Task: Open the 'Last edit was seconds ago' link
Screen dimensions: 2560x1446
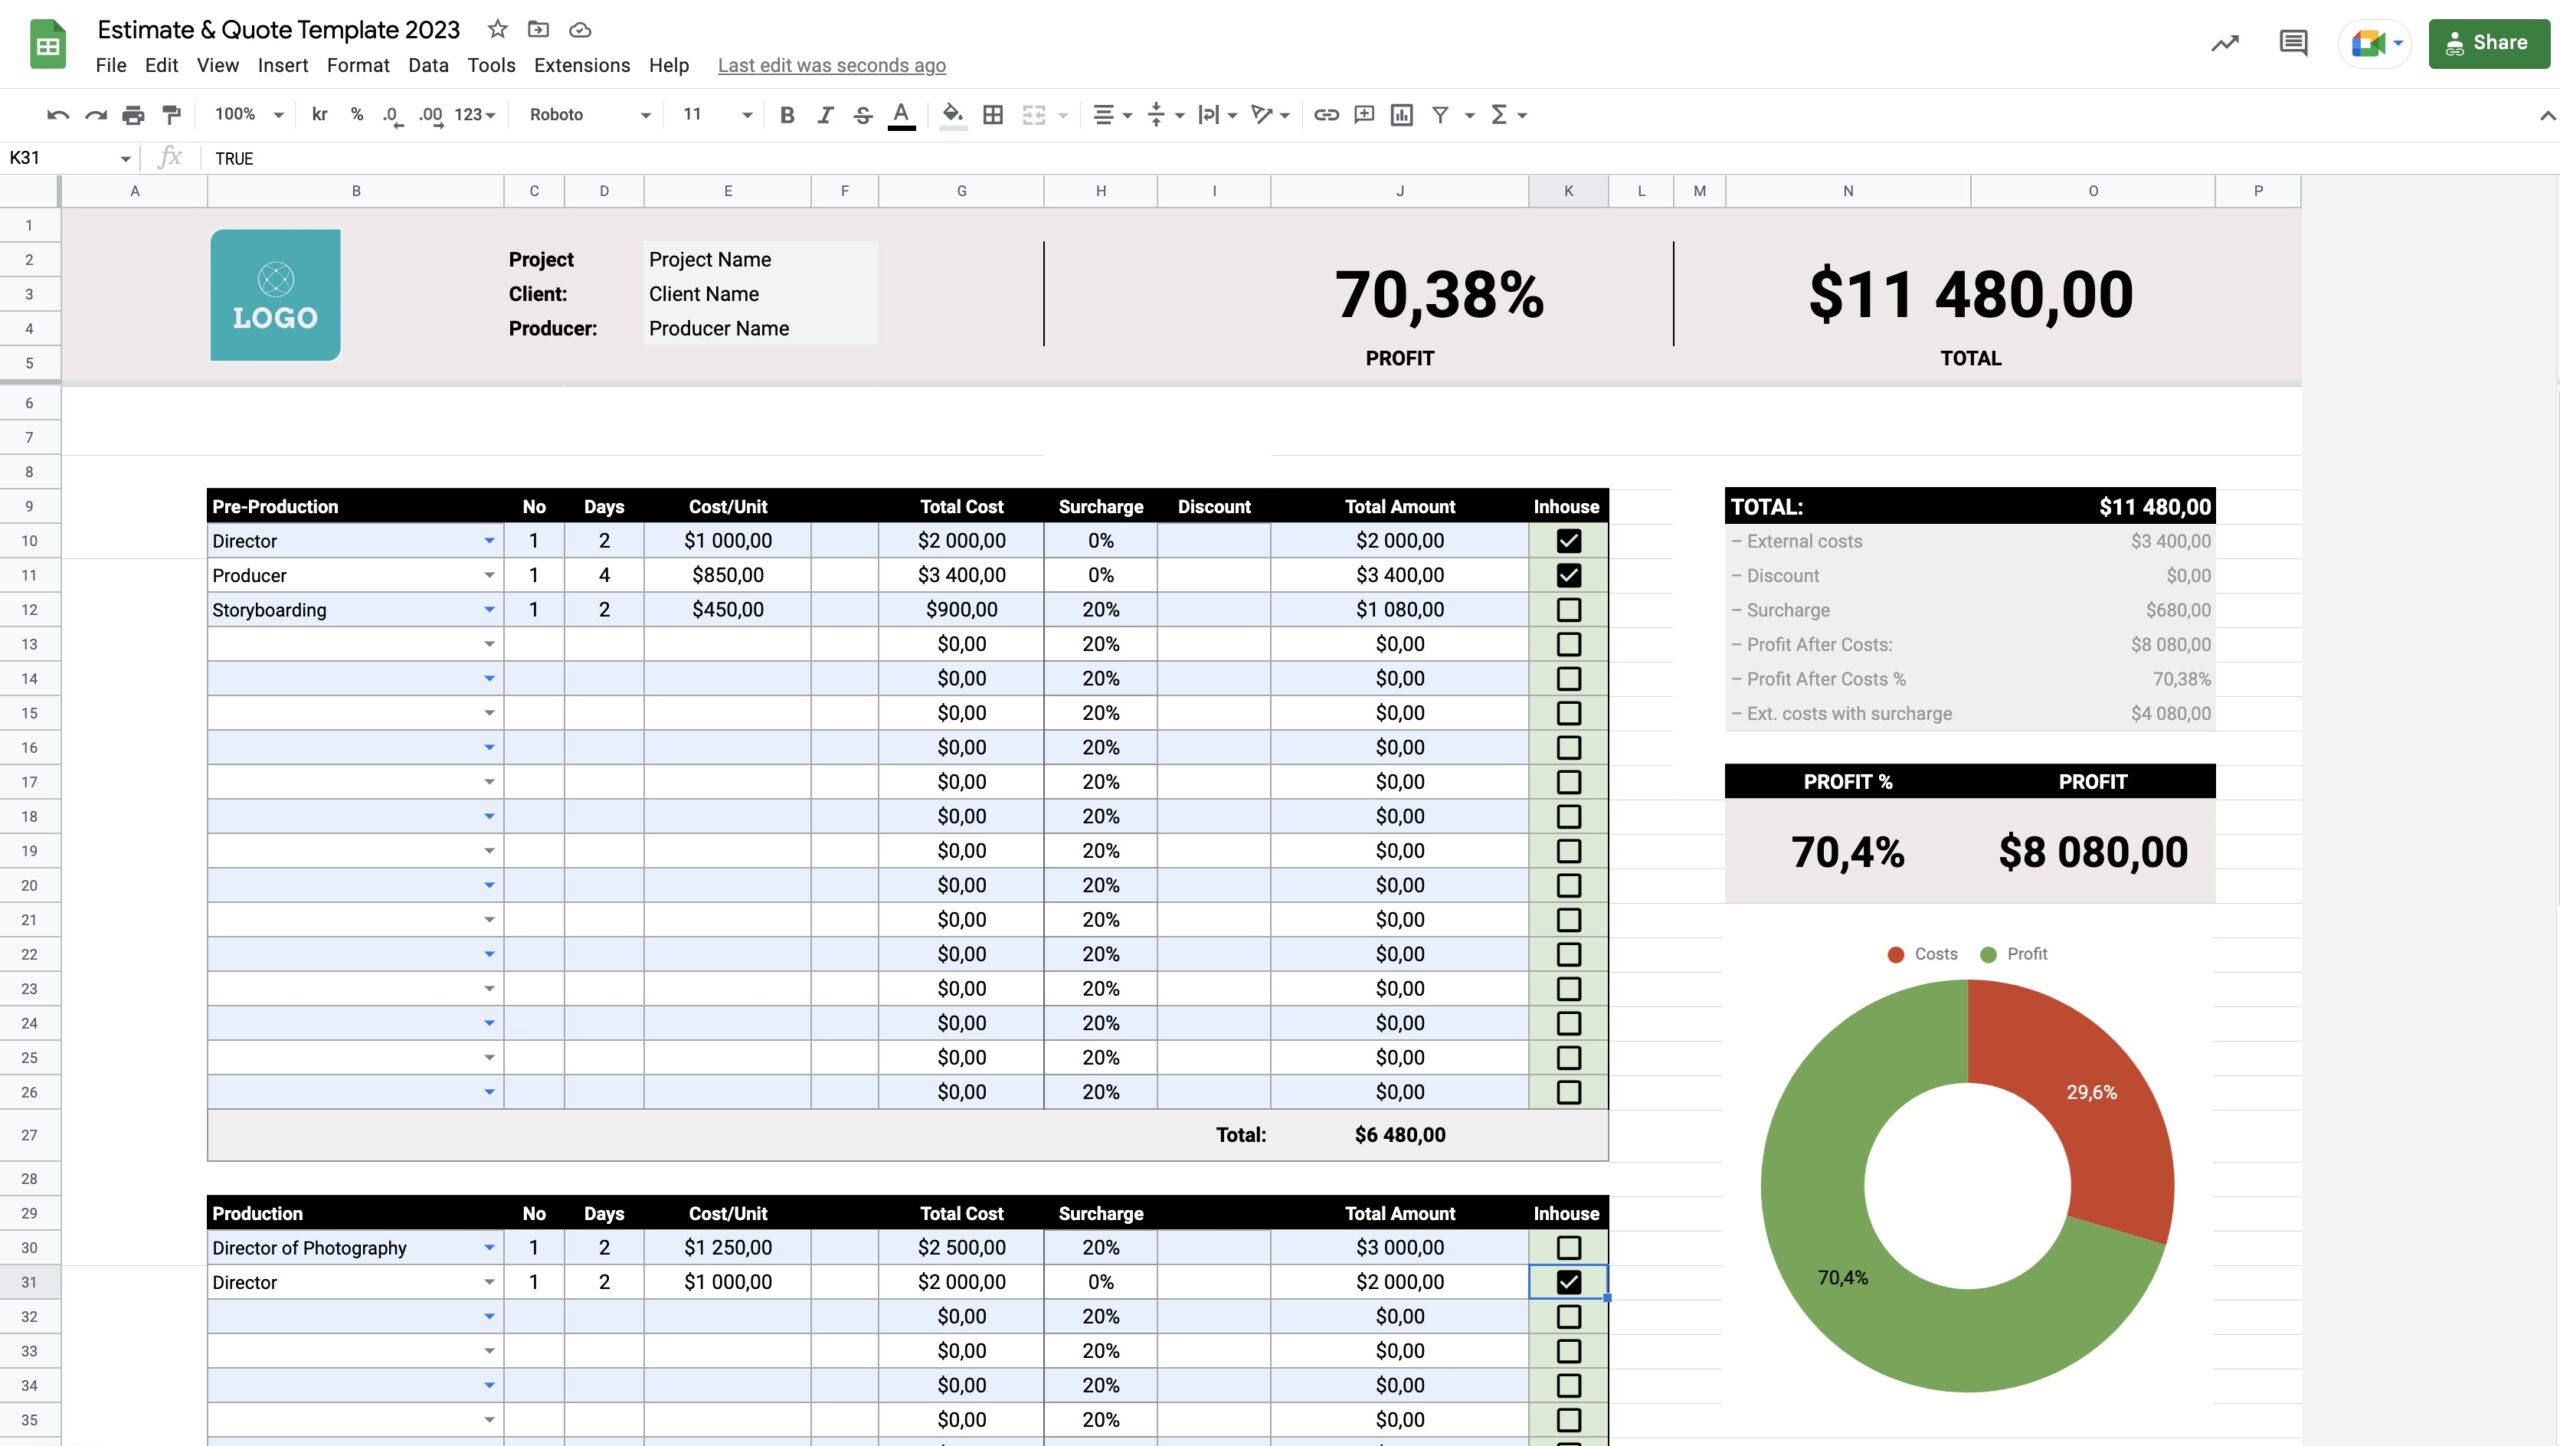Action: coord(831,65)
